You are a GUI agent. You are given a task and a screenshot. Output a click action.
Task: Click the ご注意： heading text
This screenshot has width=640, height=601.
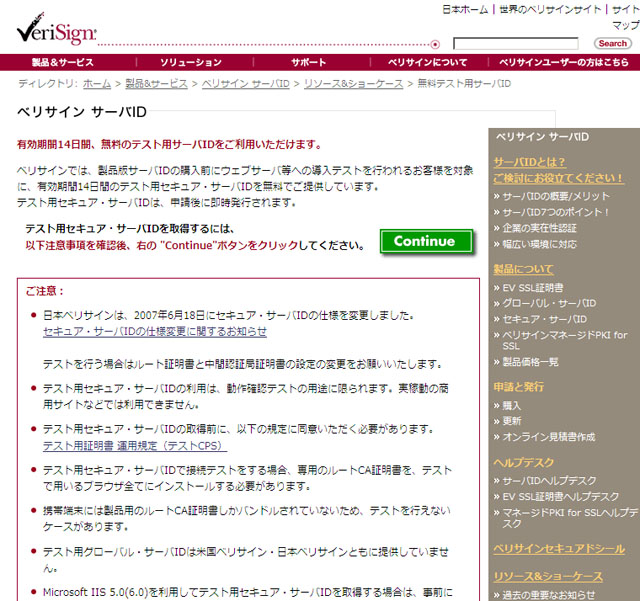click(45, 291)
